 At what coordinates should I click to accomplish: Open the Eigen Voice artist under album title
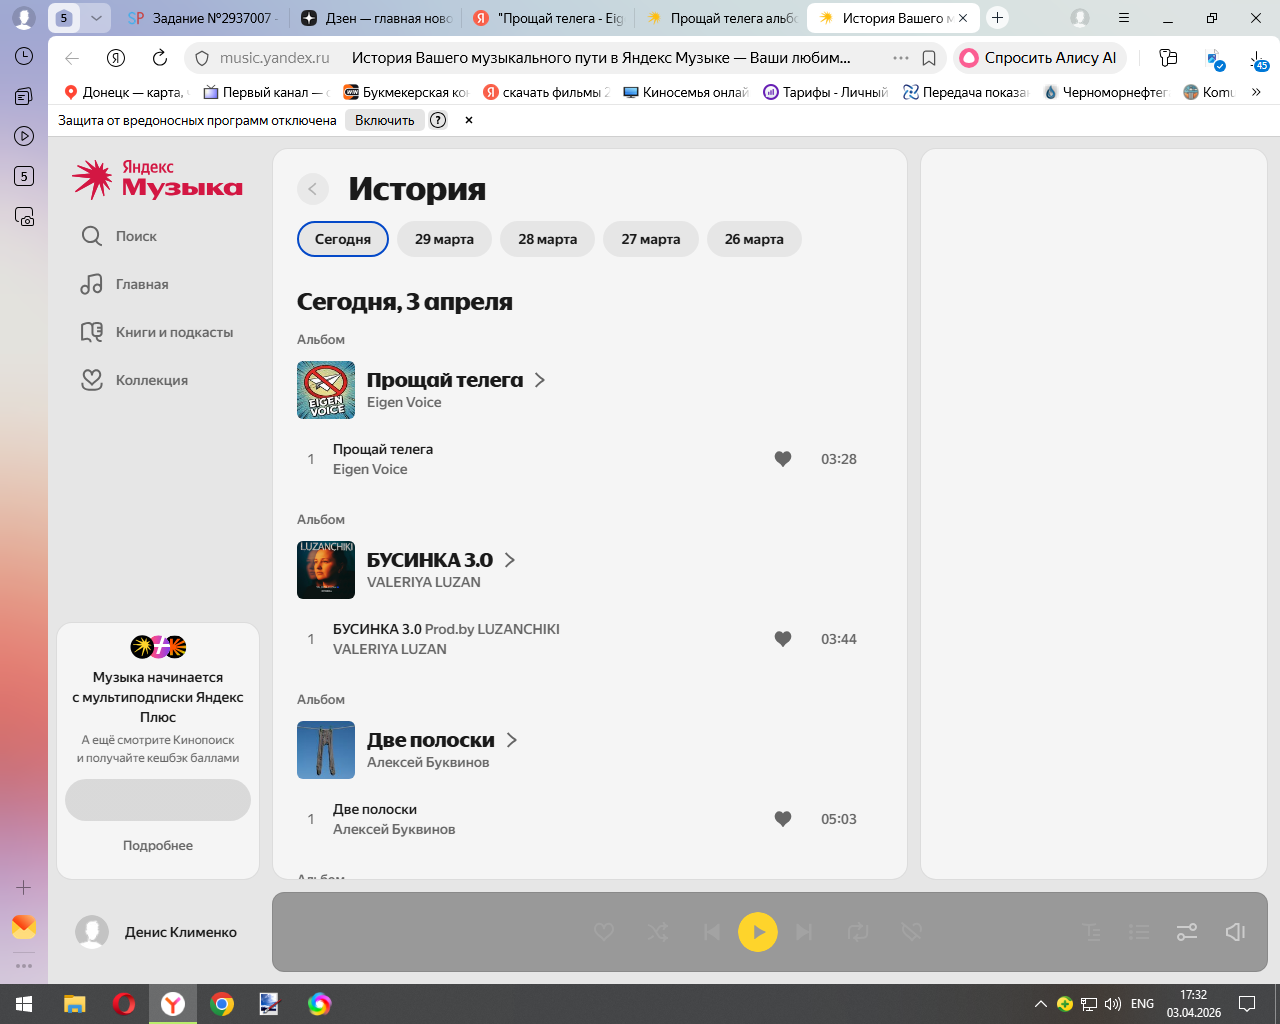(x=404, y=402)
